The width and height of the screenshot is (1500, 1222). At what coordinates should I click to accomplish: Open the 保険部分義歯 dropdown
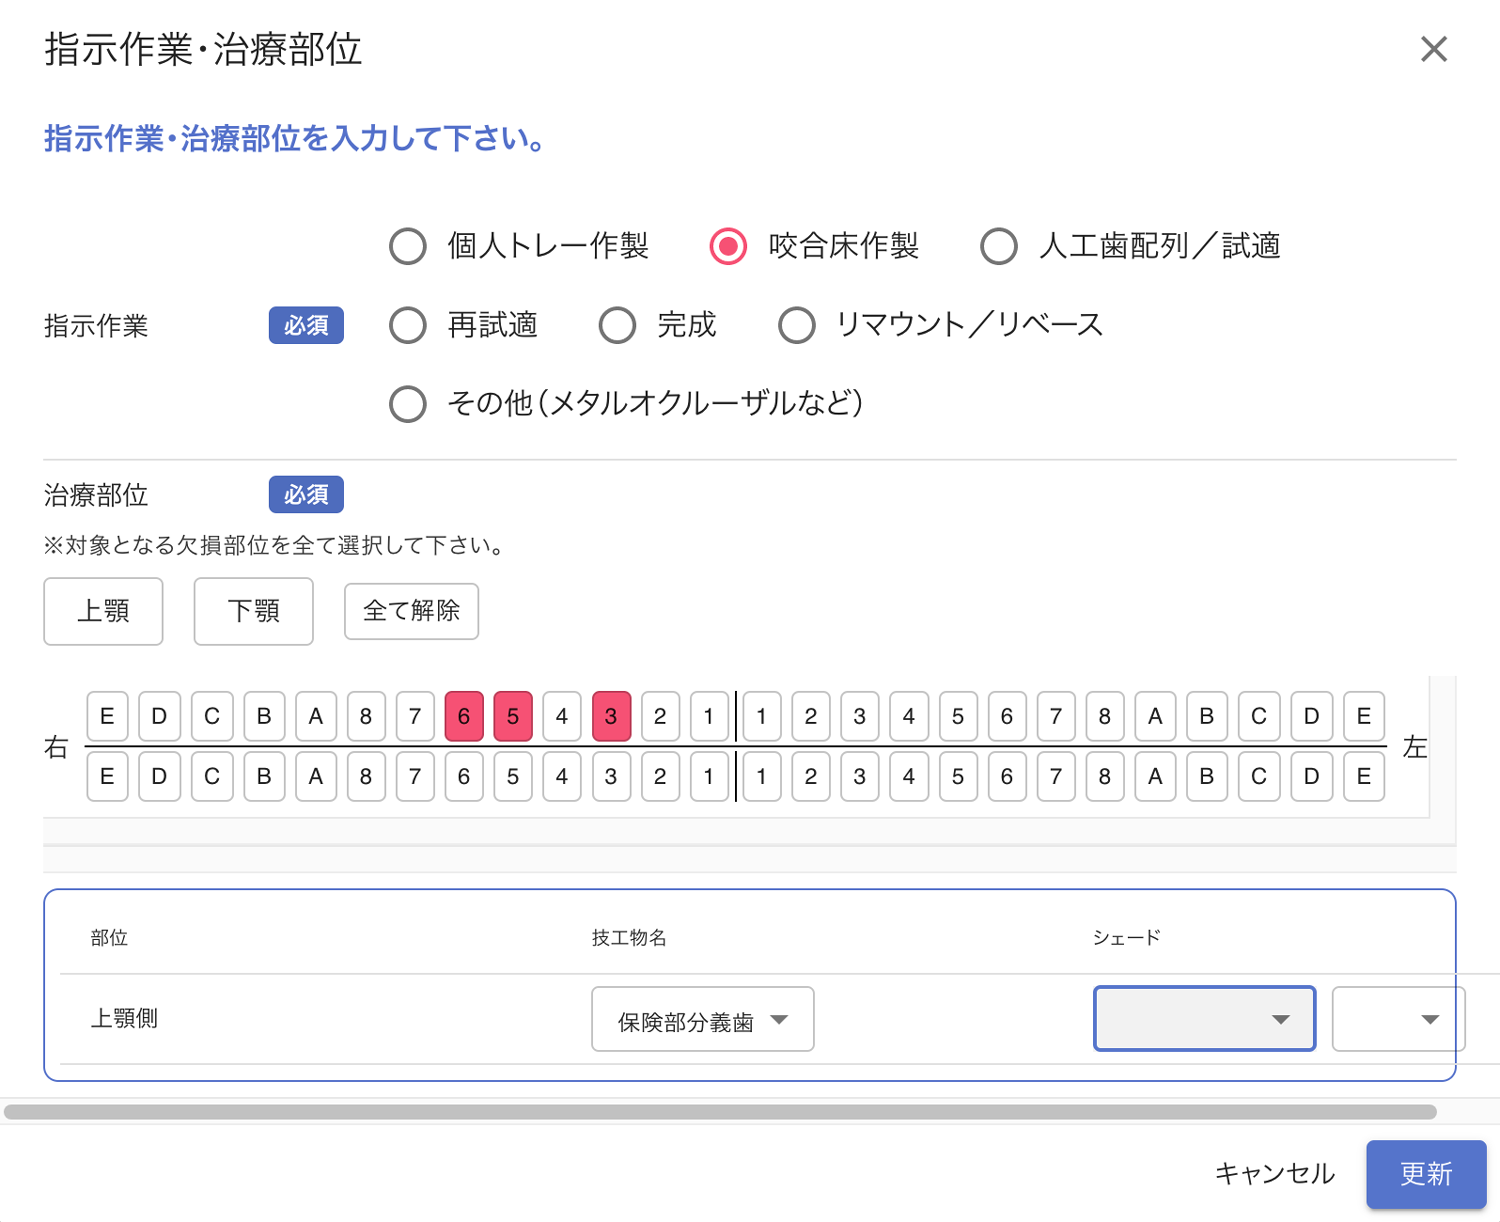pos(702,1020)
